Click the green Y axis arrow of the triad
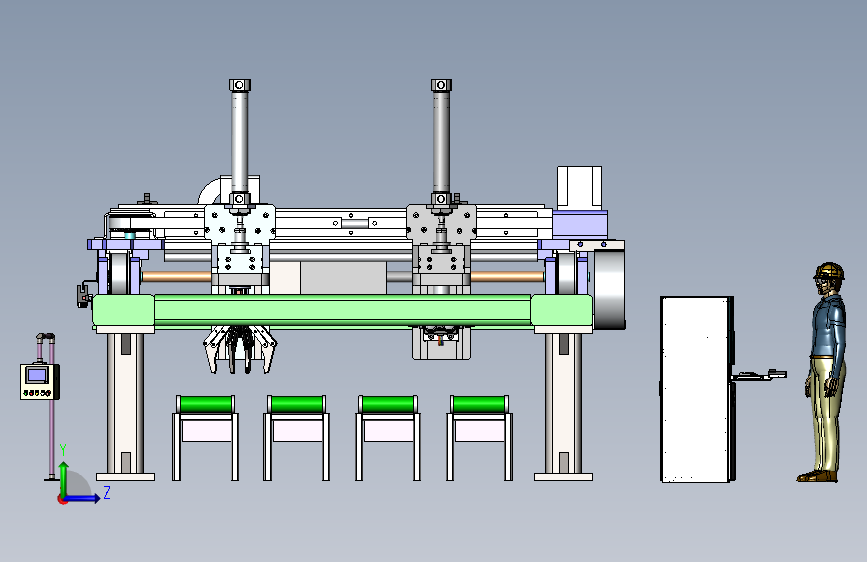The width and height of the screenshot is (867, 562). (64, 479)
